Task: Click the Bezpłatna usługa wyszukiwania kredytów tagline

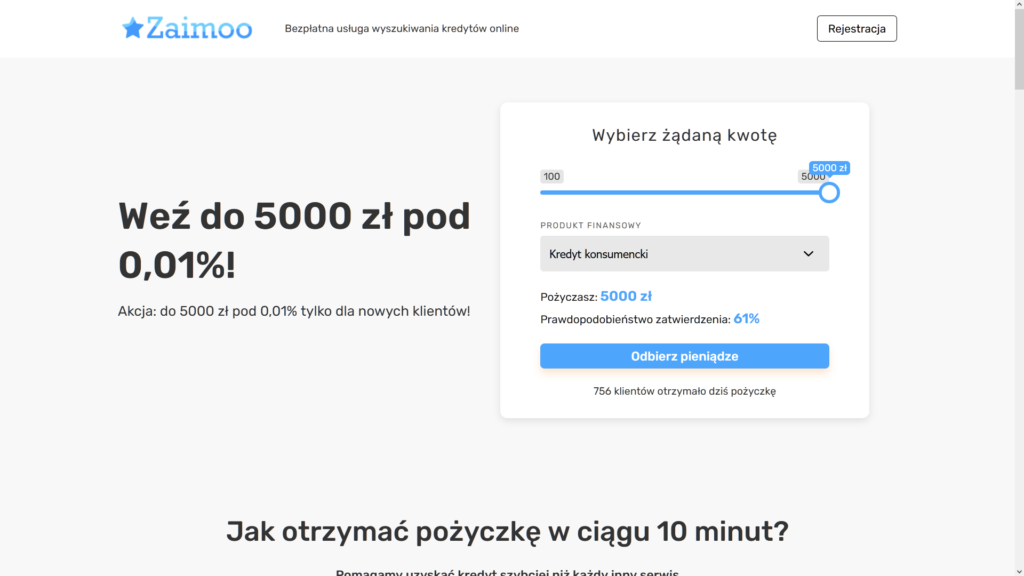Action: [x=401, y=29]
